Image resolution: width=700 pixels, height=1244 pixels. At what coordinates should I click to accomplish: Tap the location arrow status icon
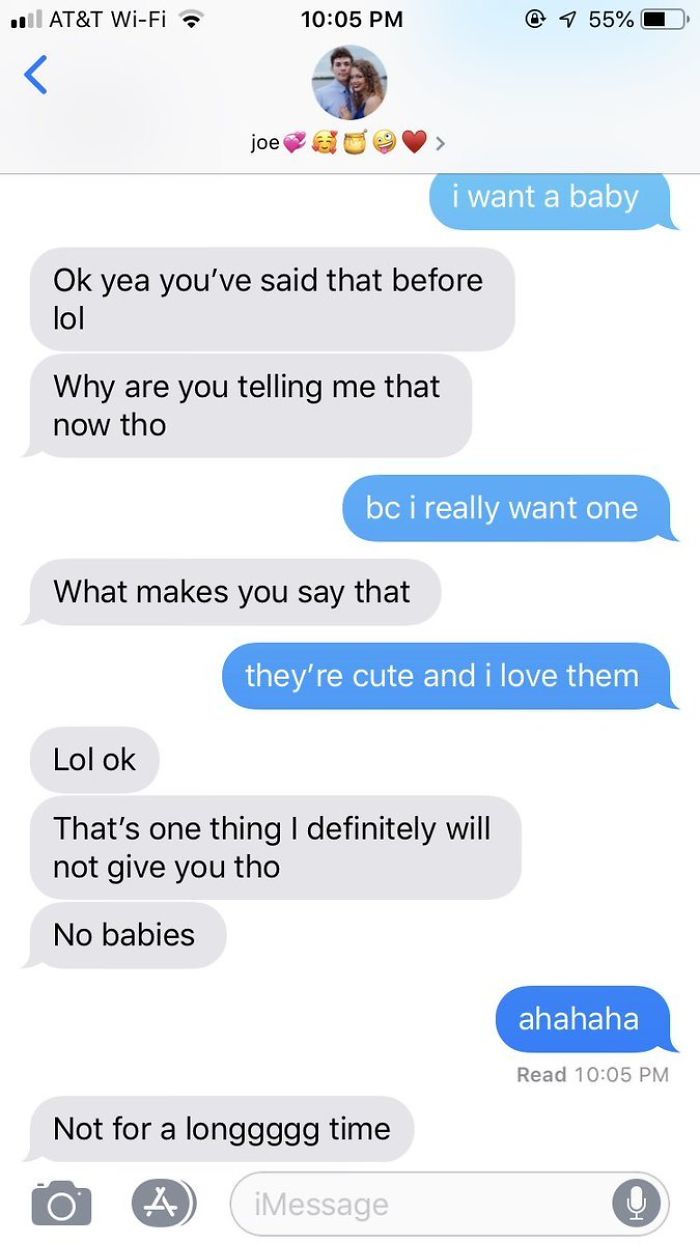569,19
